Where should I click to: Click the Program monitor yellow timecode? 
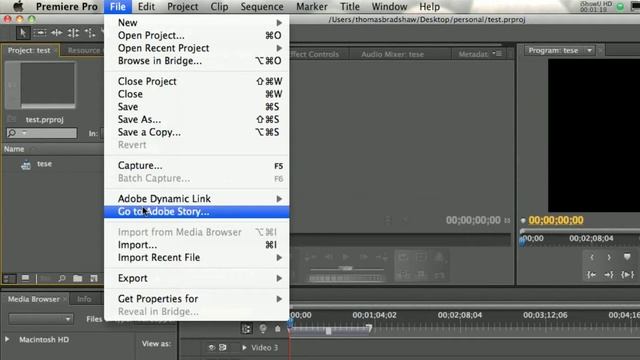[x=556, y=220]
